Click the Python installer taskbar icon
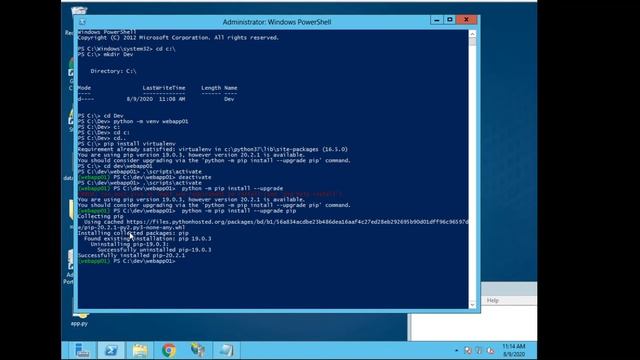The height and width of the screenshot is (360, 640). (x=198, y=350)
